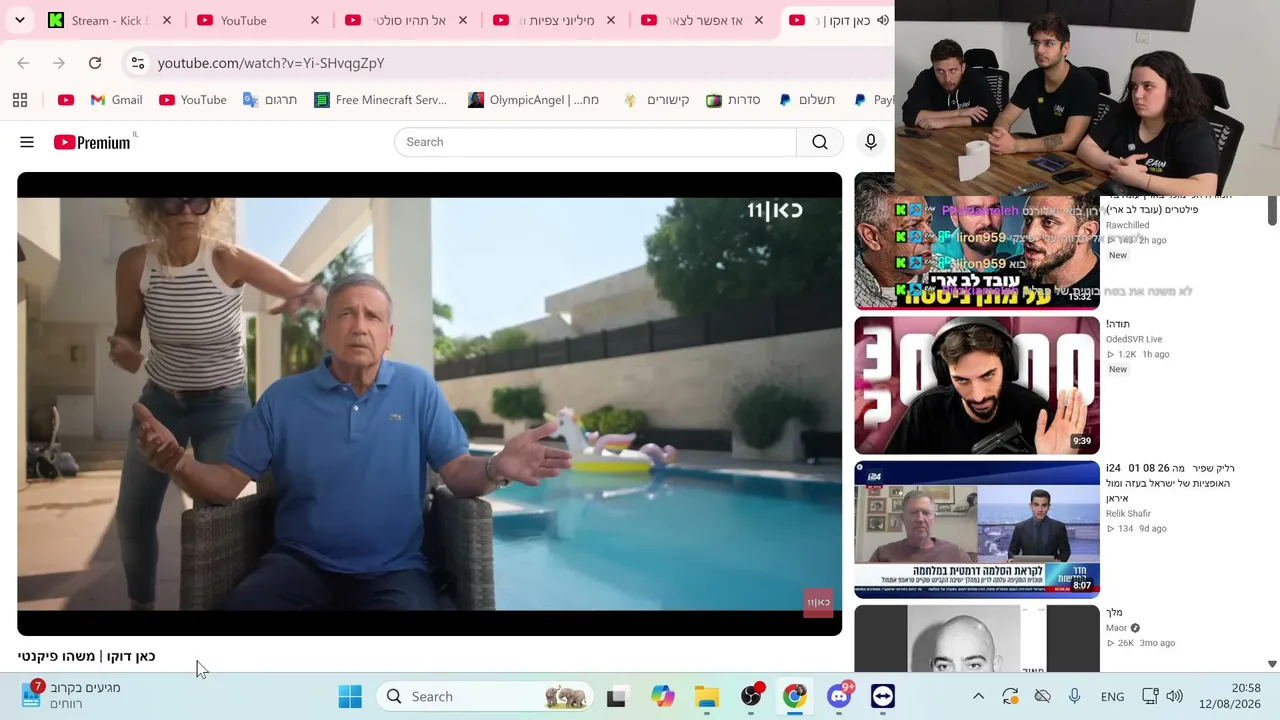Open File Explorer from the taskbar
1280x720 pixels.
coord(707,697)
